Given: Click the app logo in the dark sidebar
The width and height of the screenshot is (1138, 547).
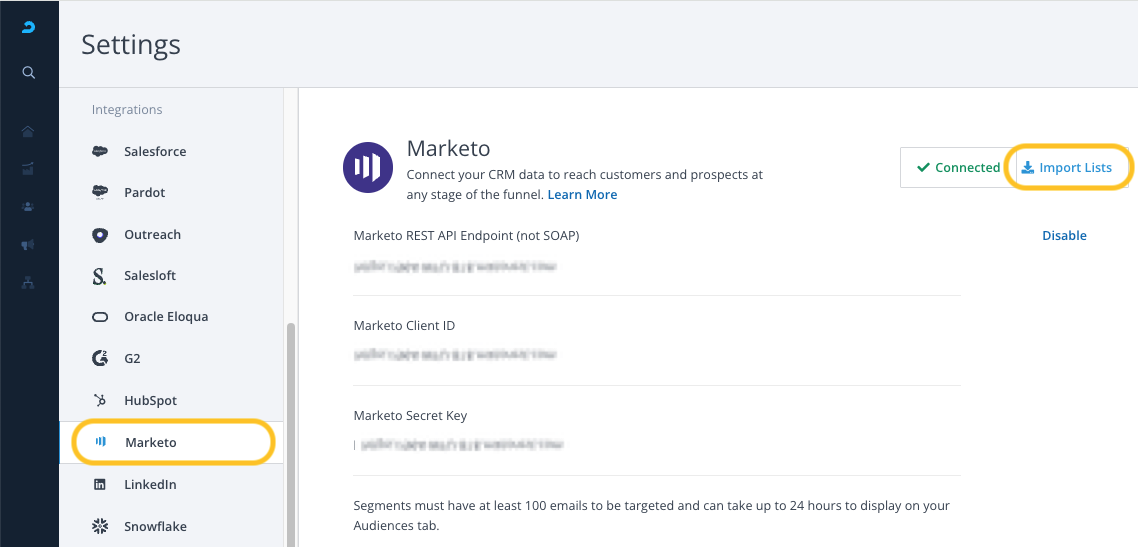Looking at the screenshot, I should coord(29,28).
